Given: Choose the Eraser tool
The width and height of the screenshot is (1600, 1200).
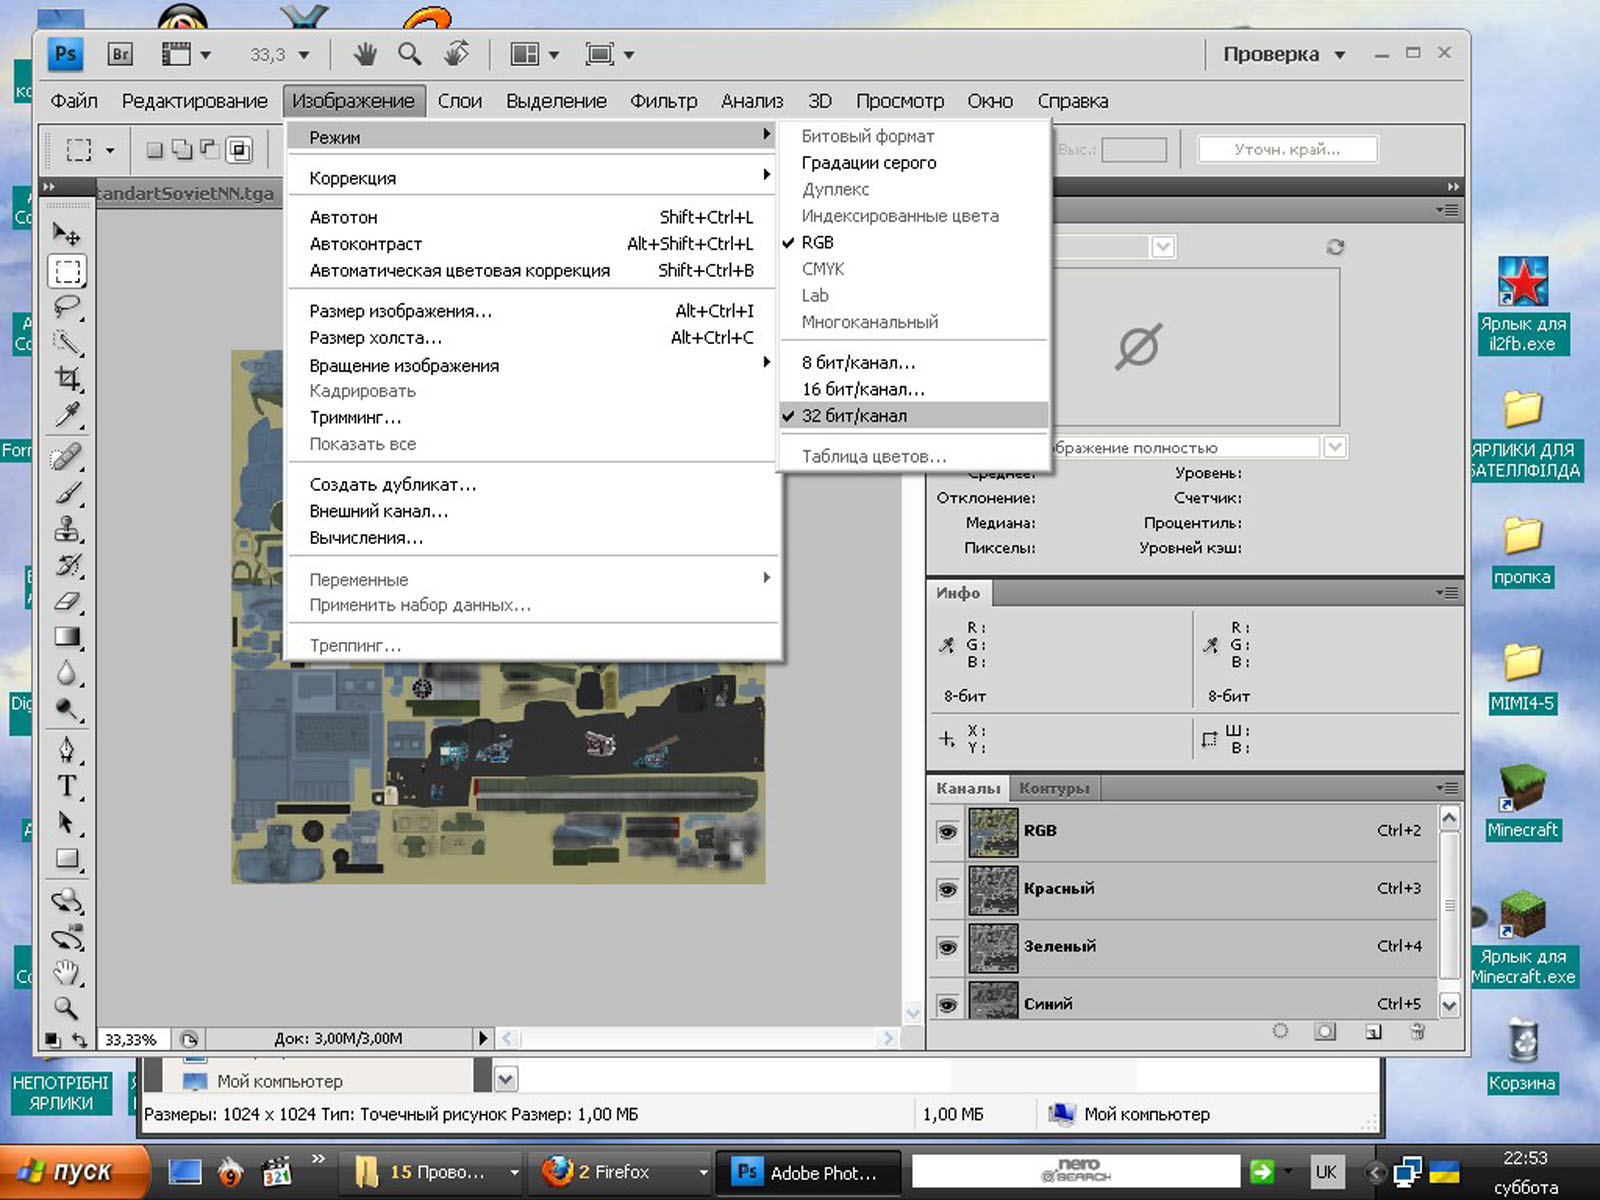Looking at the screenshot, I should pos(67,602).
